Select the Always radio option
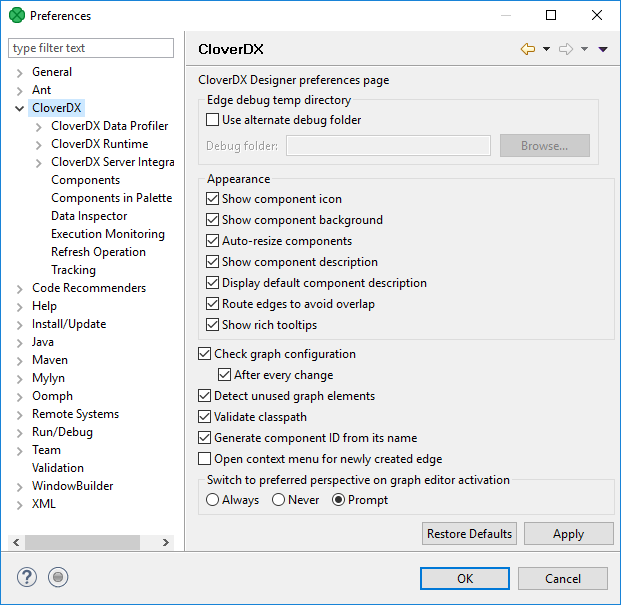This screenshot has width=621, height=605. coord(213,500)
